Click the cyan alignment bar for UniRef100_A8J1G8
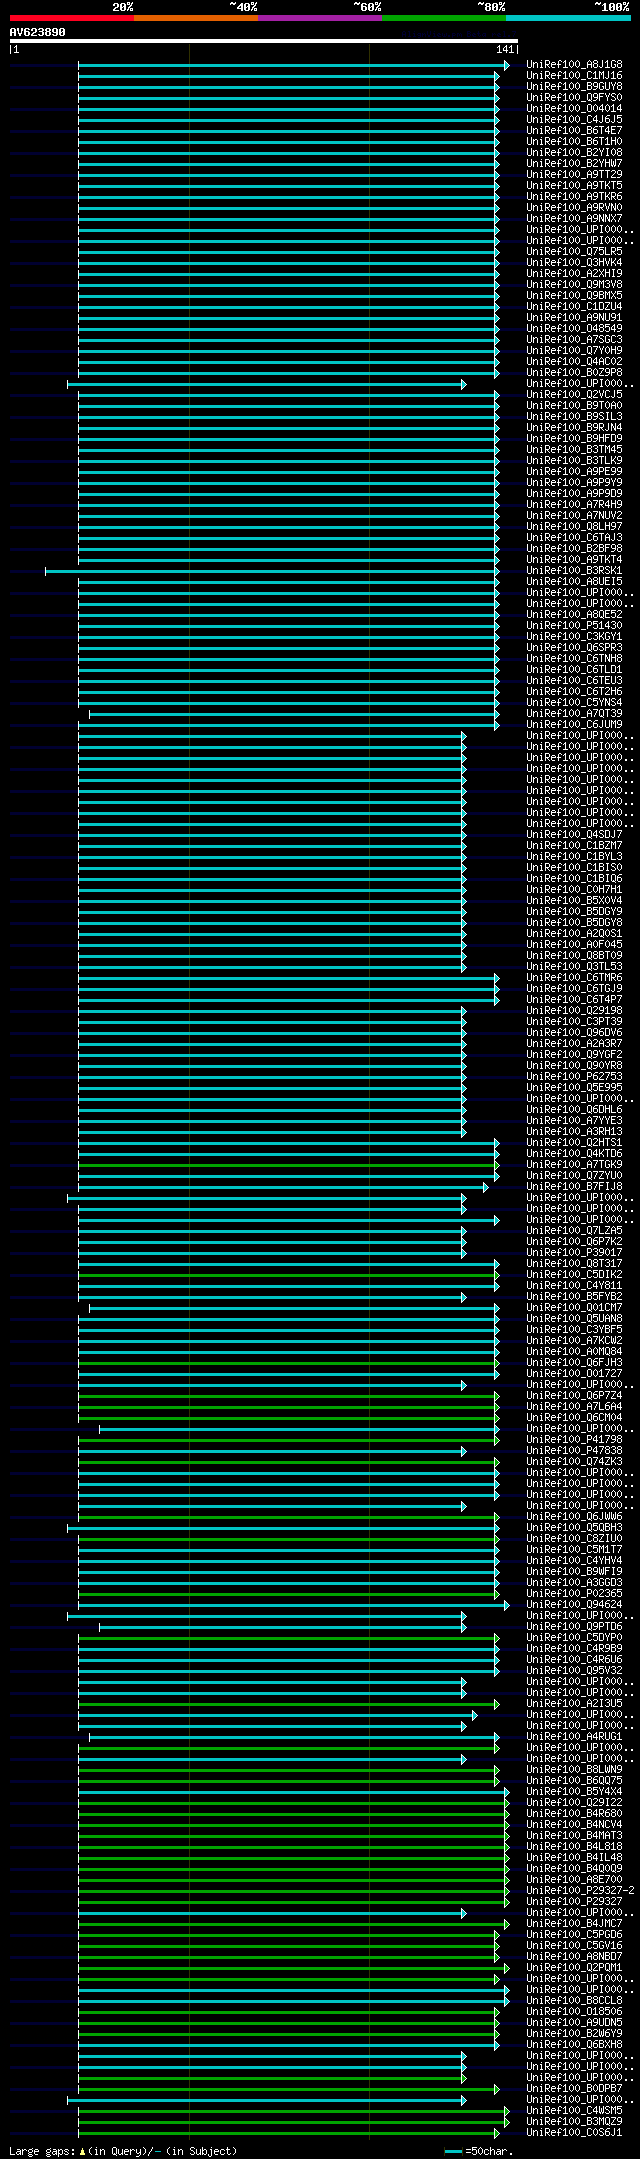The width and height of the screenshot is (640, 2159). click(x=293, y=66)
